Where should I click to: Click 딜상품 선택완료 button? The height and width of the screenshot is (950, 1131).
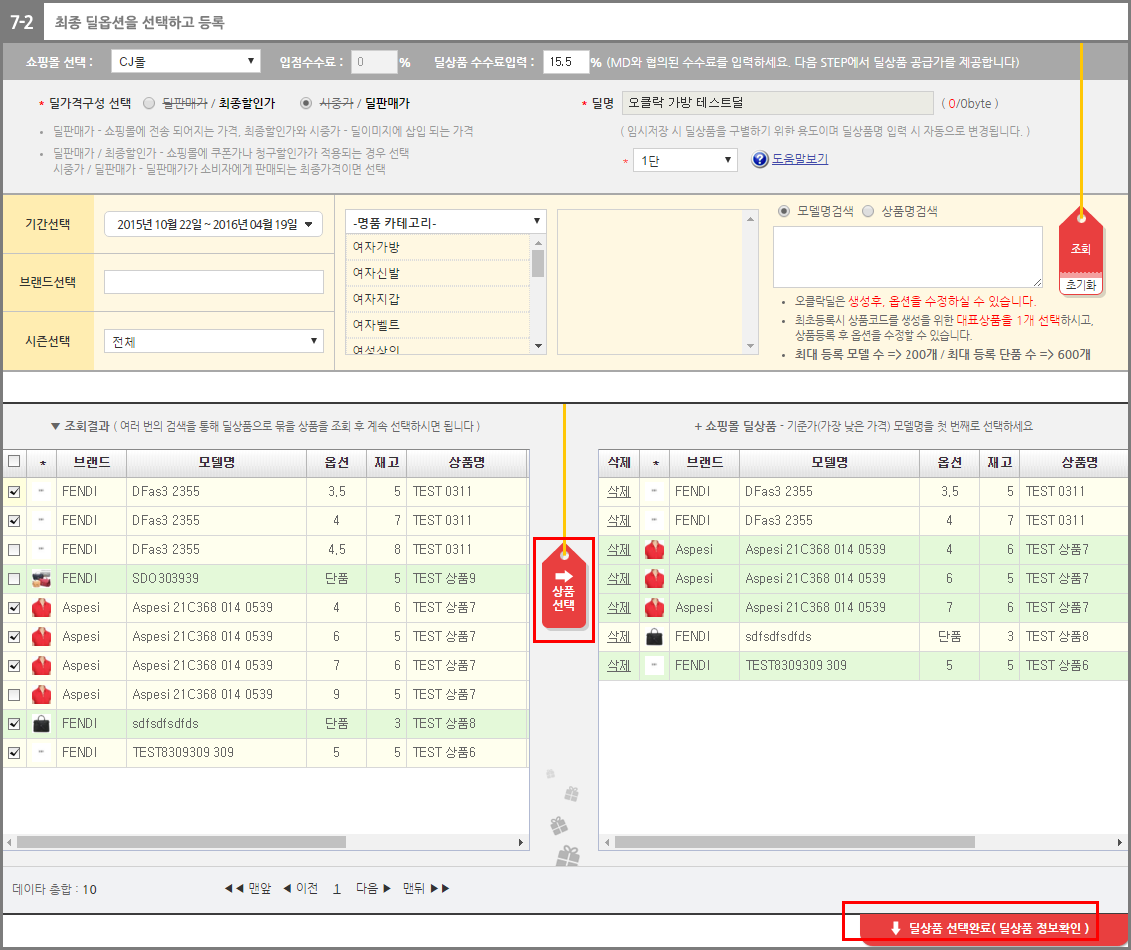click(988, 927)
